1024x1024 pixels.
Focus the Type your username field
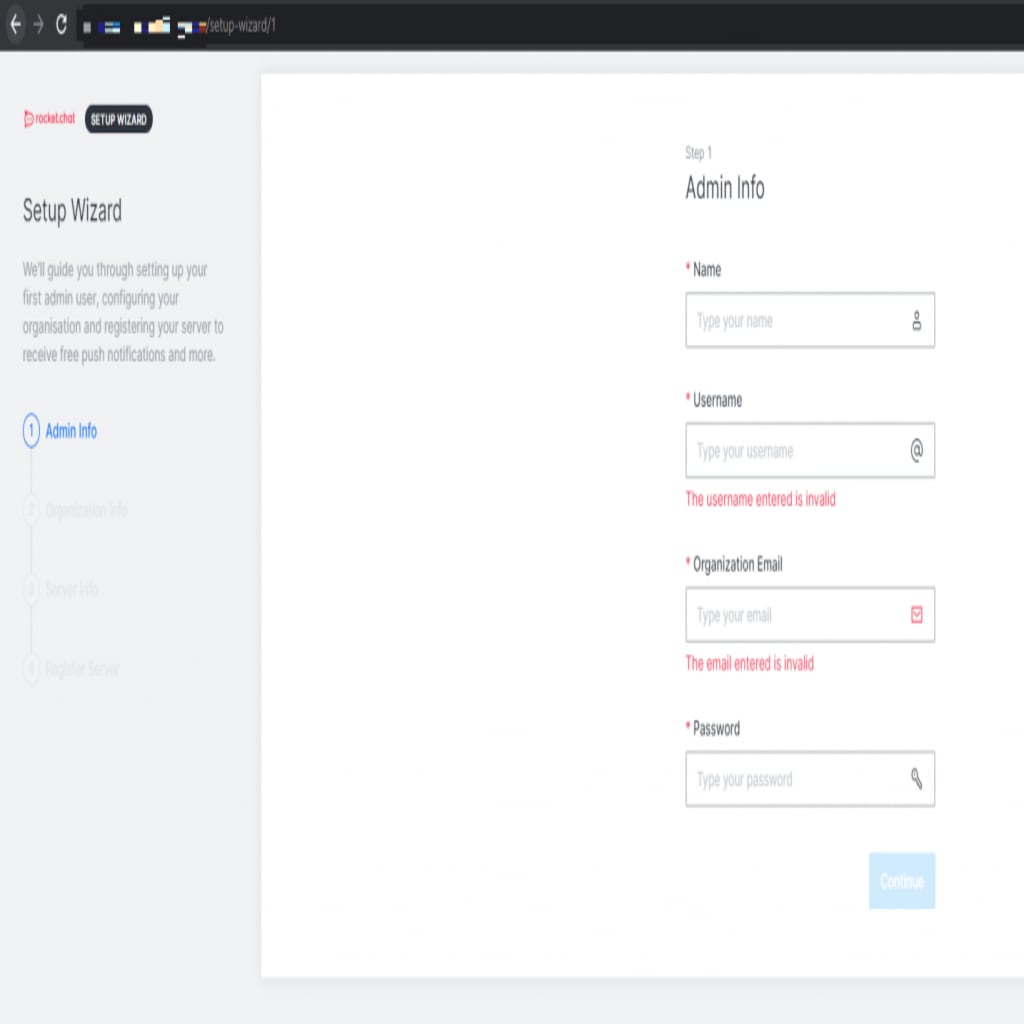click(x=810, y=451)
